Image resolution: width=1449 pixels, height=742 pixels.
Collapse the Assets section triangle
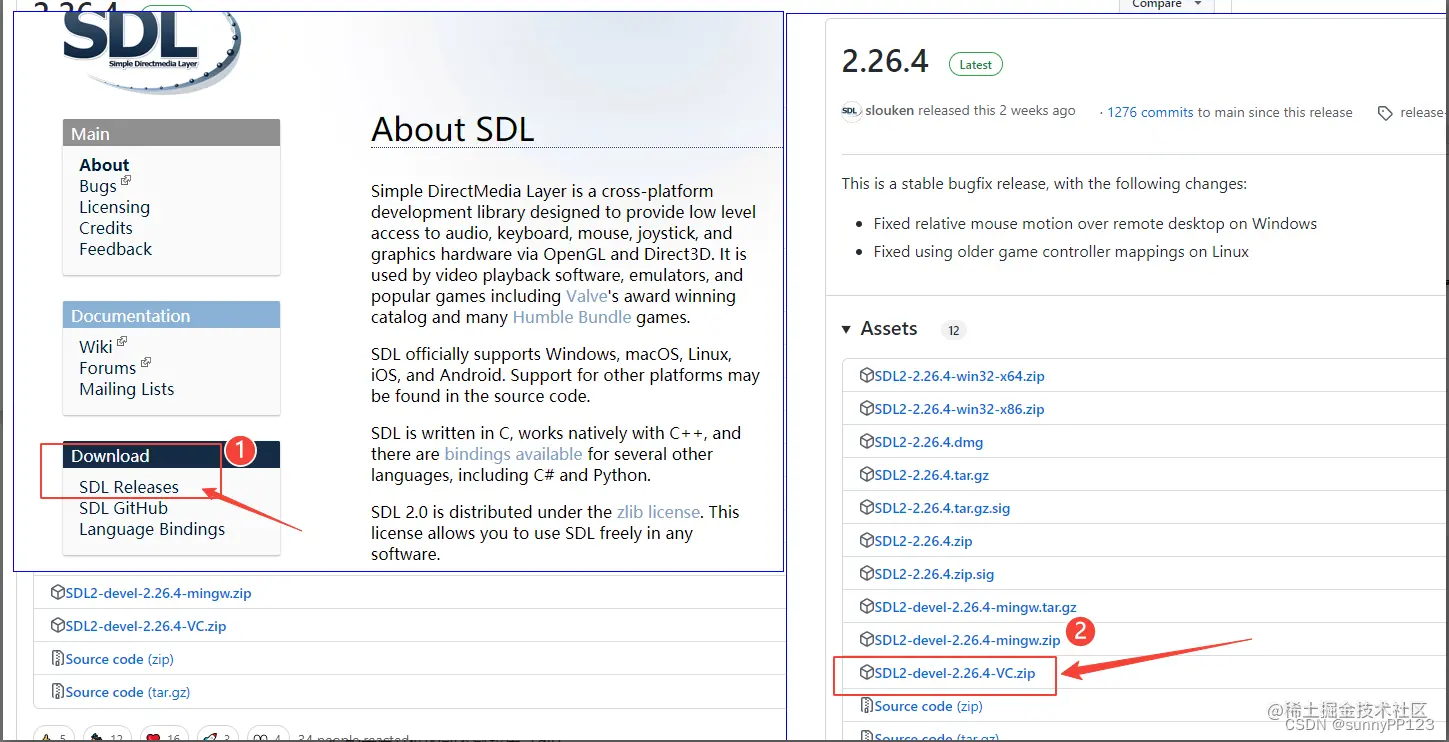(x=847, y=329)
